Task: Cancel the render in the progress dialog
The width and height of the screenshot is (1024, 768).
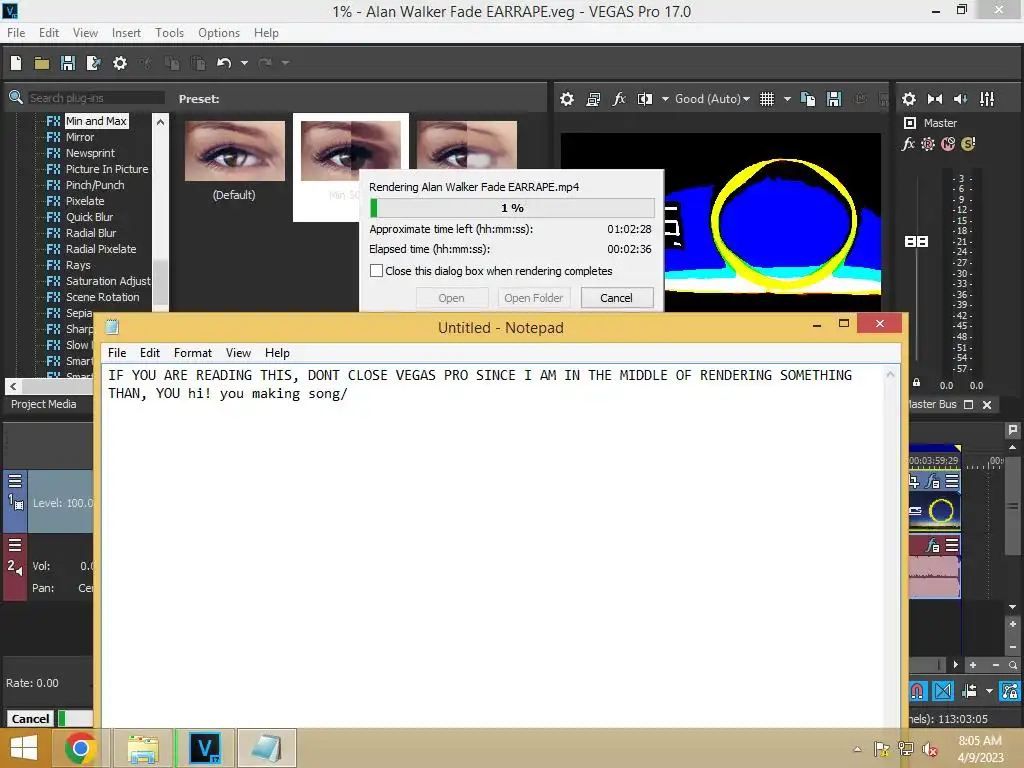Action: coord(616,298)
